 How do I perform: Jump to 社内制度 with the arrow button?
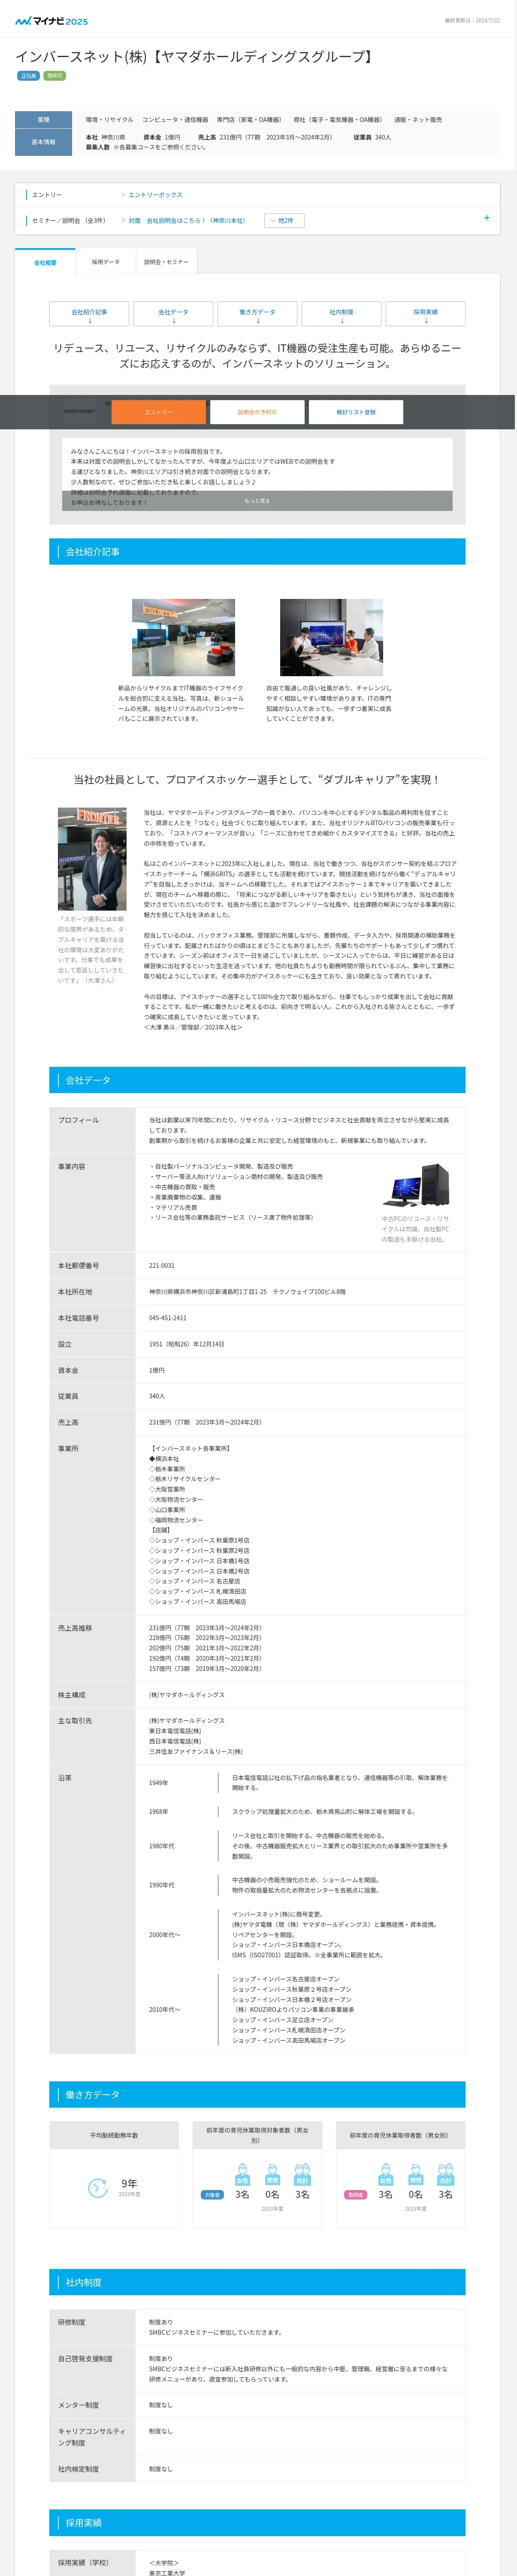341,314
